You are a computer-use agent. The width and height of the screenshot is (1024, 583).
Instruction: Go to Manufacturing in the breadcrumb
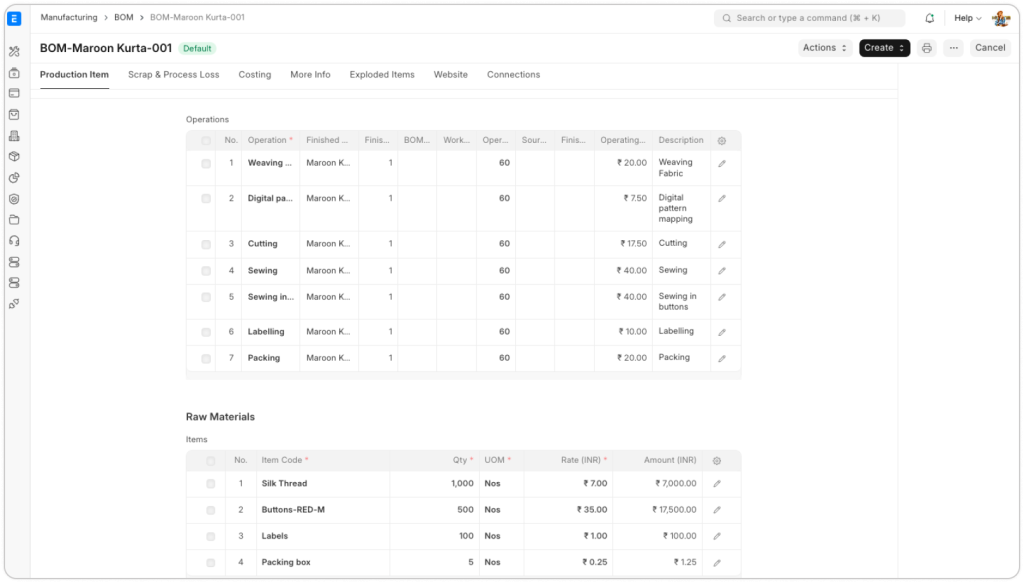(69, 18)
